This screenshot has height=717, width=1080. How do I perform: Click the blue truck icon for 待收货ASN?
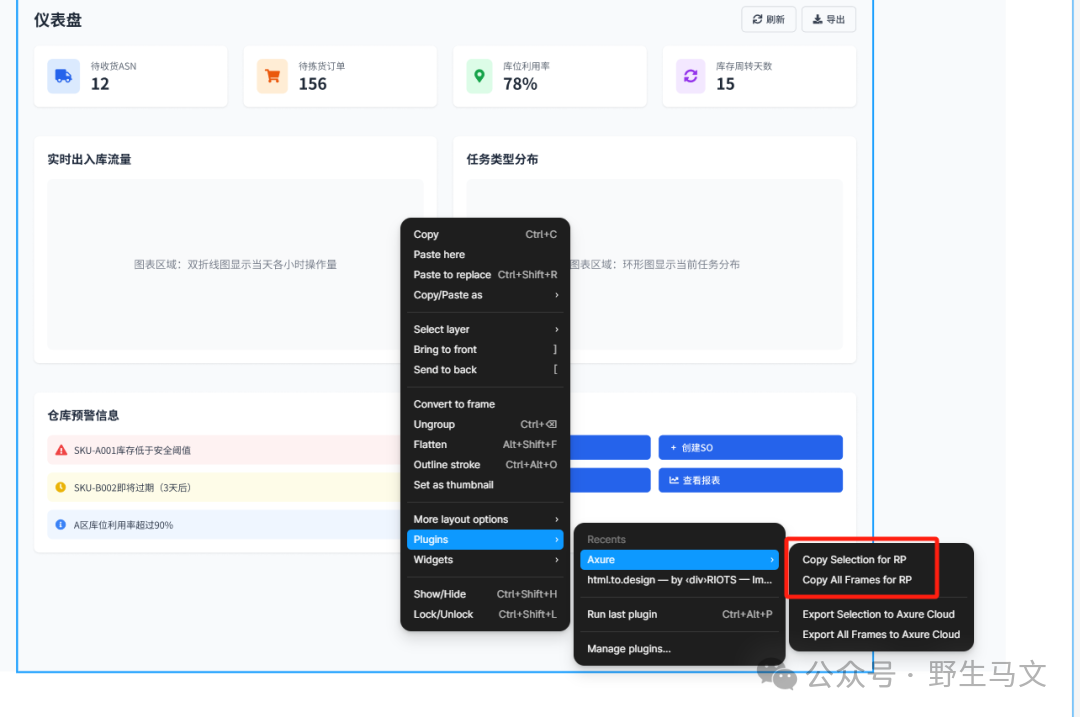pyautogui.click(x=64, y=76)
